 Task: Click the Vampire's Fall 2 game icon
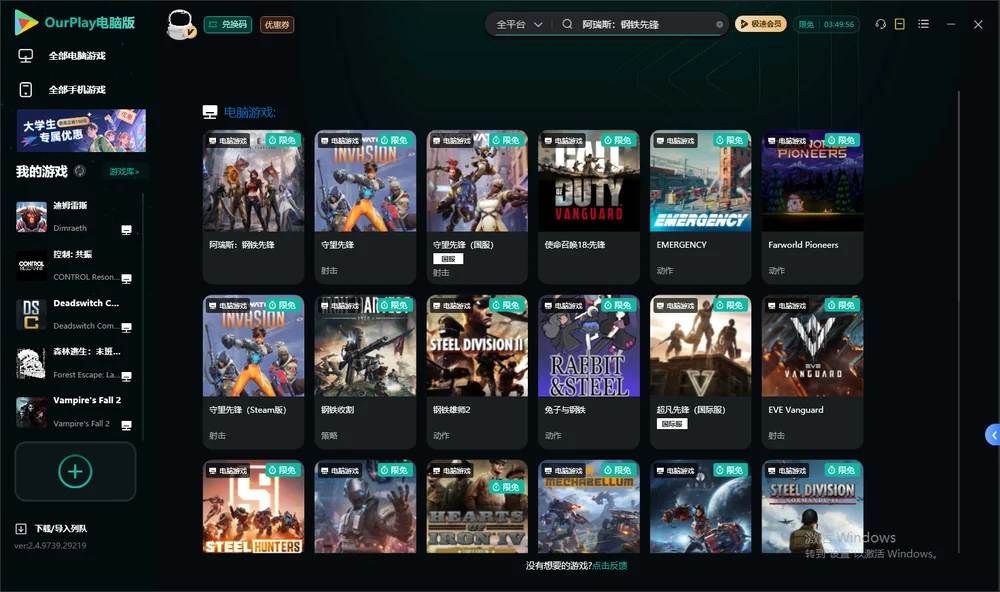[x=31, y=412]
